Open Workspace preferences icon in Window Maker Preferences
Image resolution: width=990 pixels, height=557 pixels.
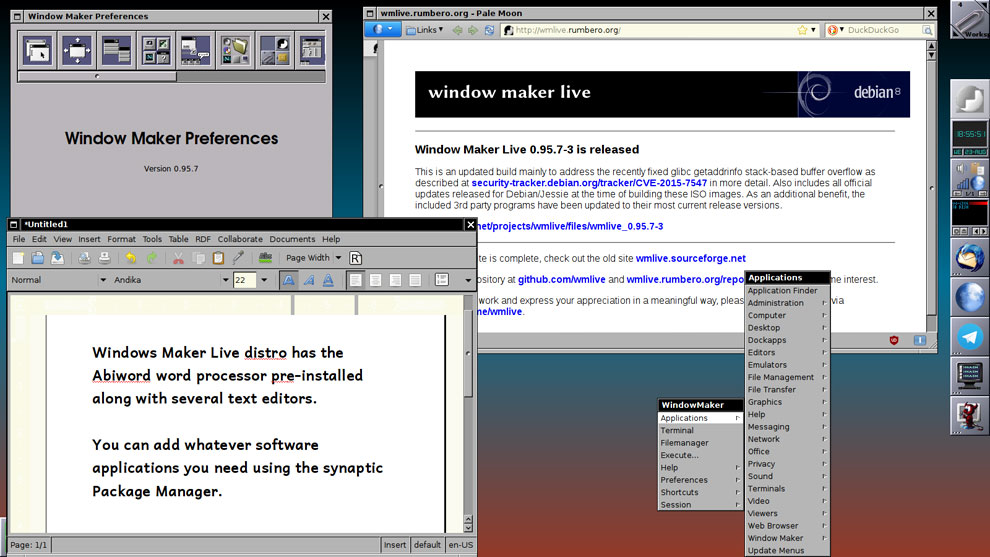[x=275, y=51]
